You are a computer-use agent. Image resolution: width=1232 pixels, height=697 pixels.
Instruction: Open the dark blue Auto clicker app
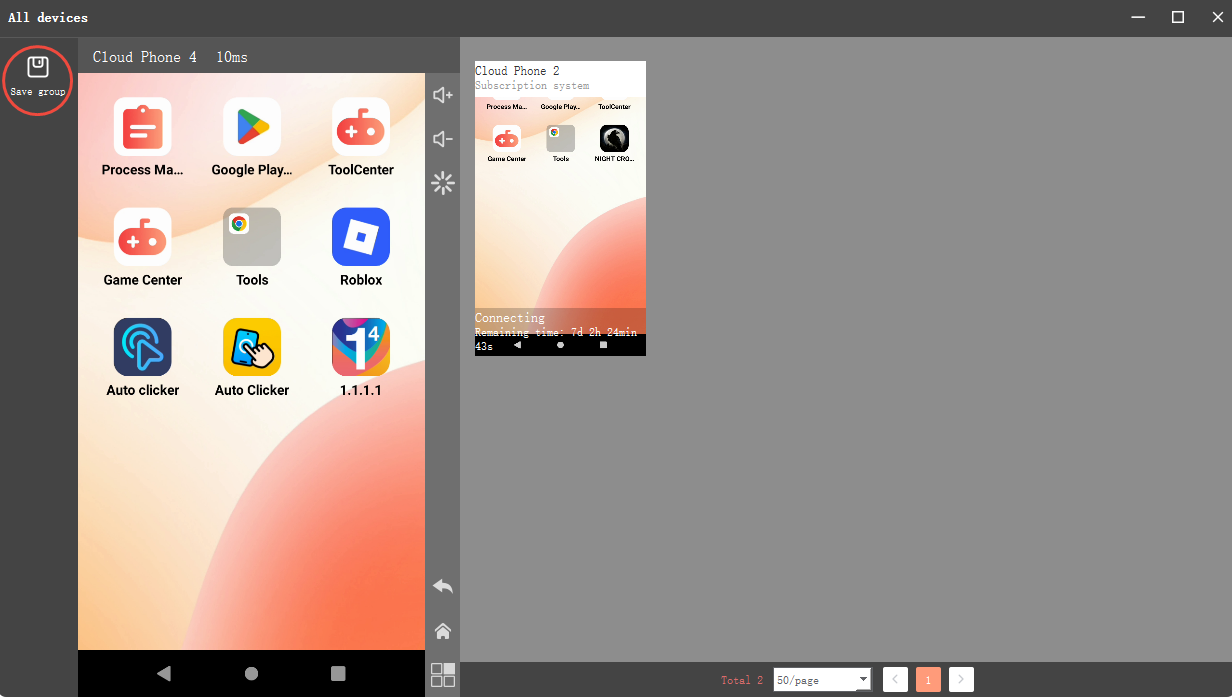pyautogui.click(x=143, y=357)
